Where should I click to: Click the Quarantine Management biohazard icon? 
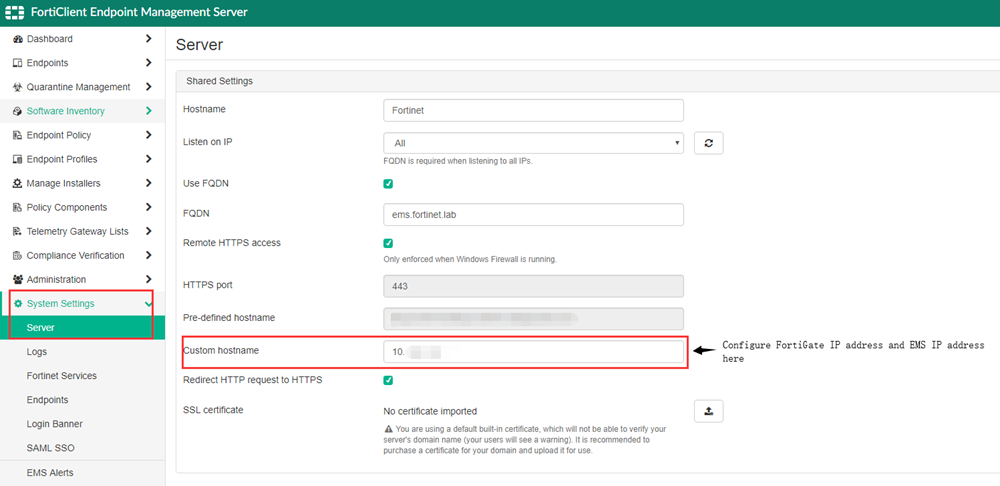point(18,87)
